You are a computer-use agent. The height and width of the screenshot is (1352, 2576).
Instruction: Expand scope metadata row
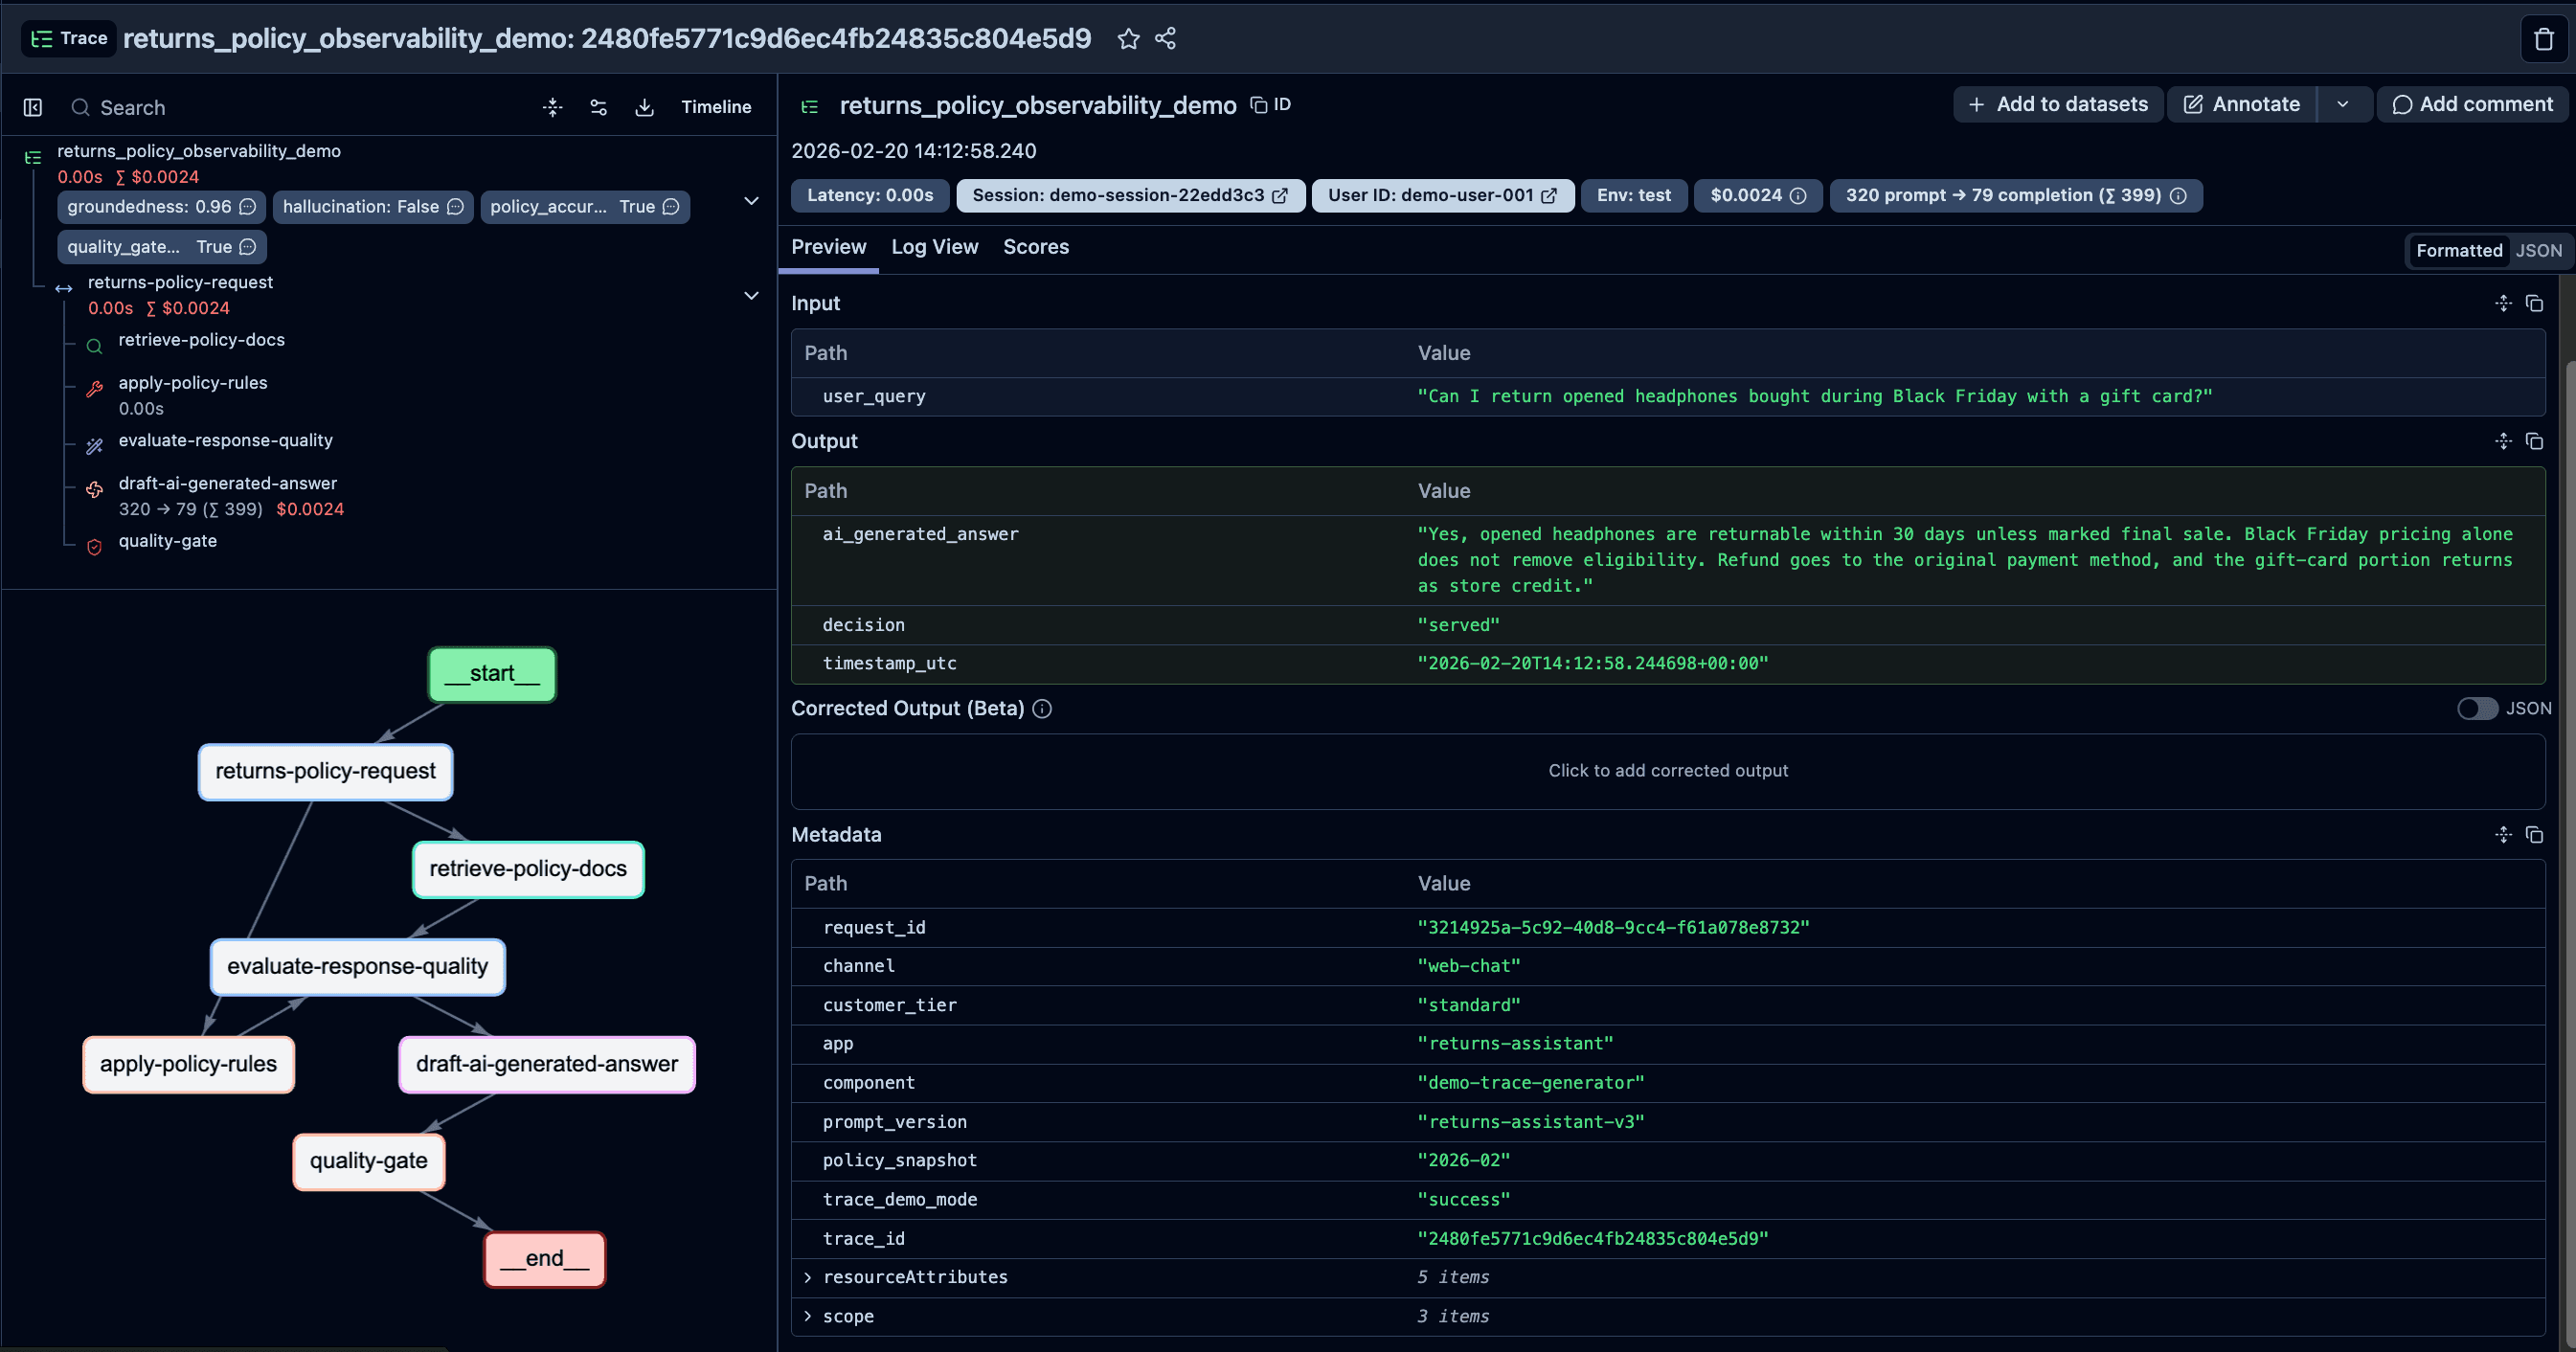[x=808, y=1316]
